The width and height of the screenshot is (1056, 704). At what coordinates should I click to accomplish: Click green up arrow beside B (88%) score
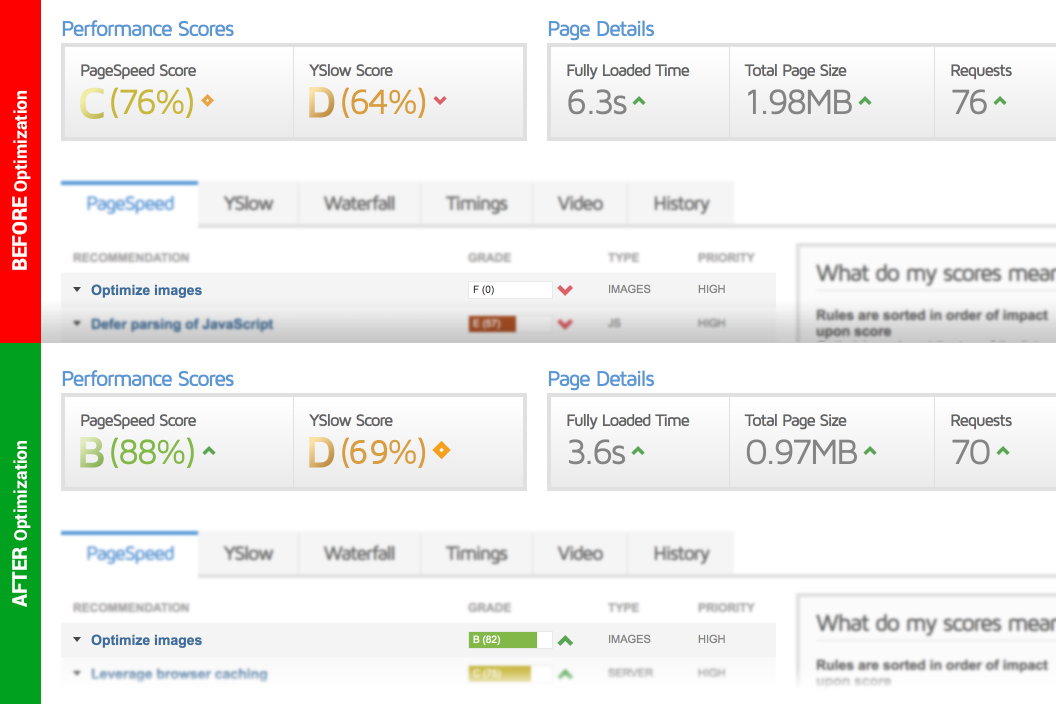pos(208,451)
